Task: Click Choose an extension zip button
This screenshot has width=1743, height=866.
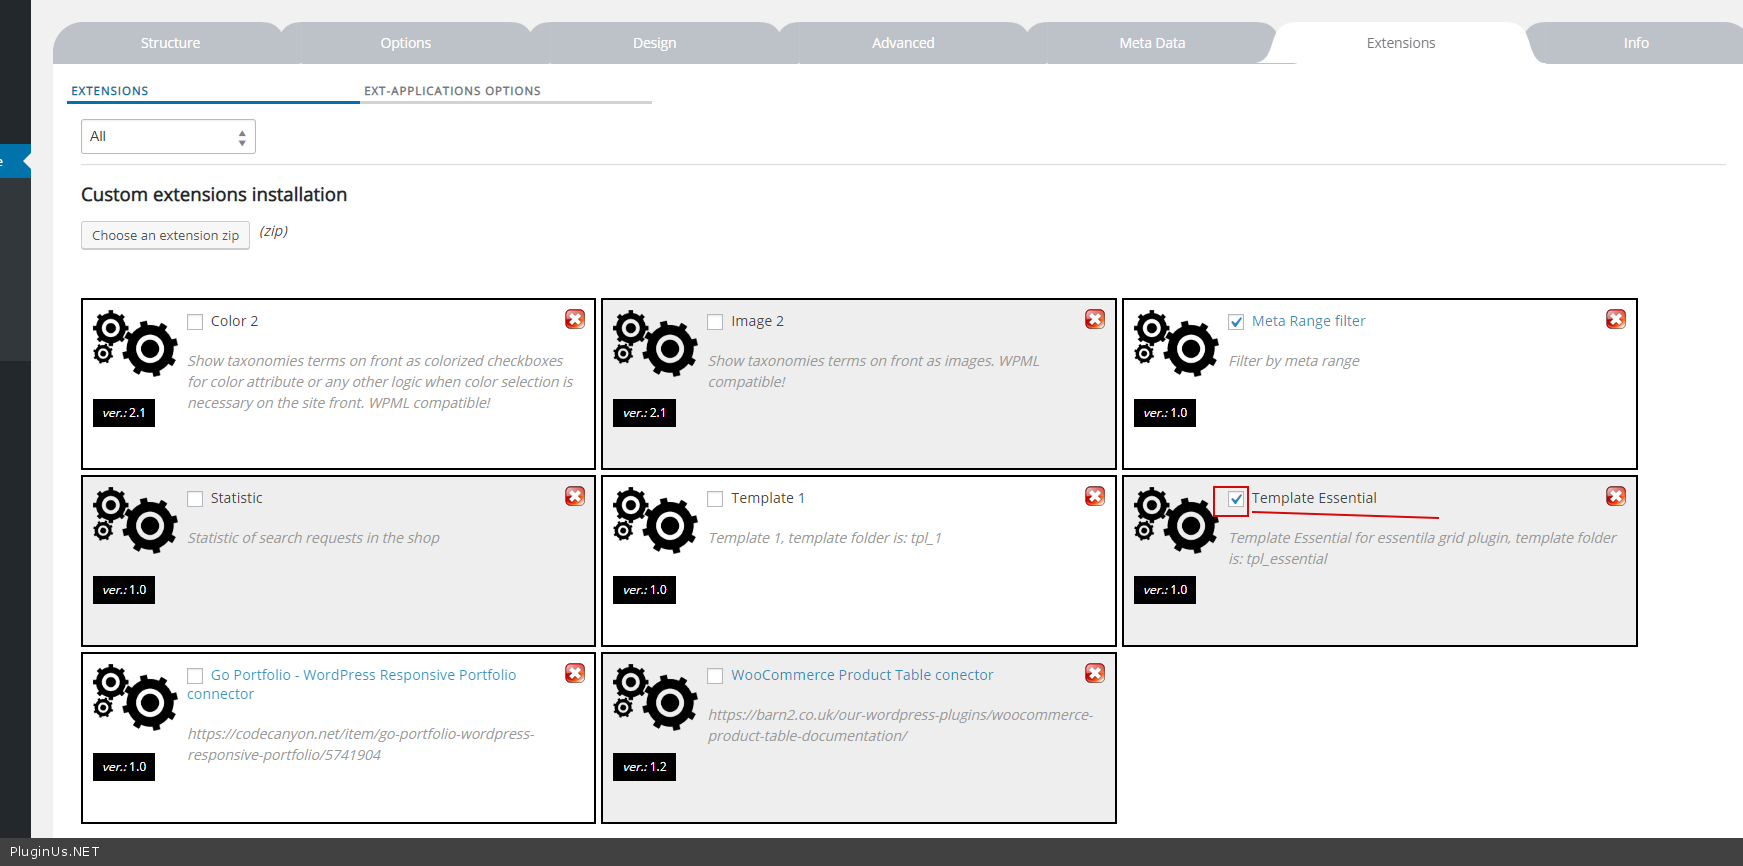Action: click(x=165, y=235)
